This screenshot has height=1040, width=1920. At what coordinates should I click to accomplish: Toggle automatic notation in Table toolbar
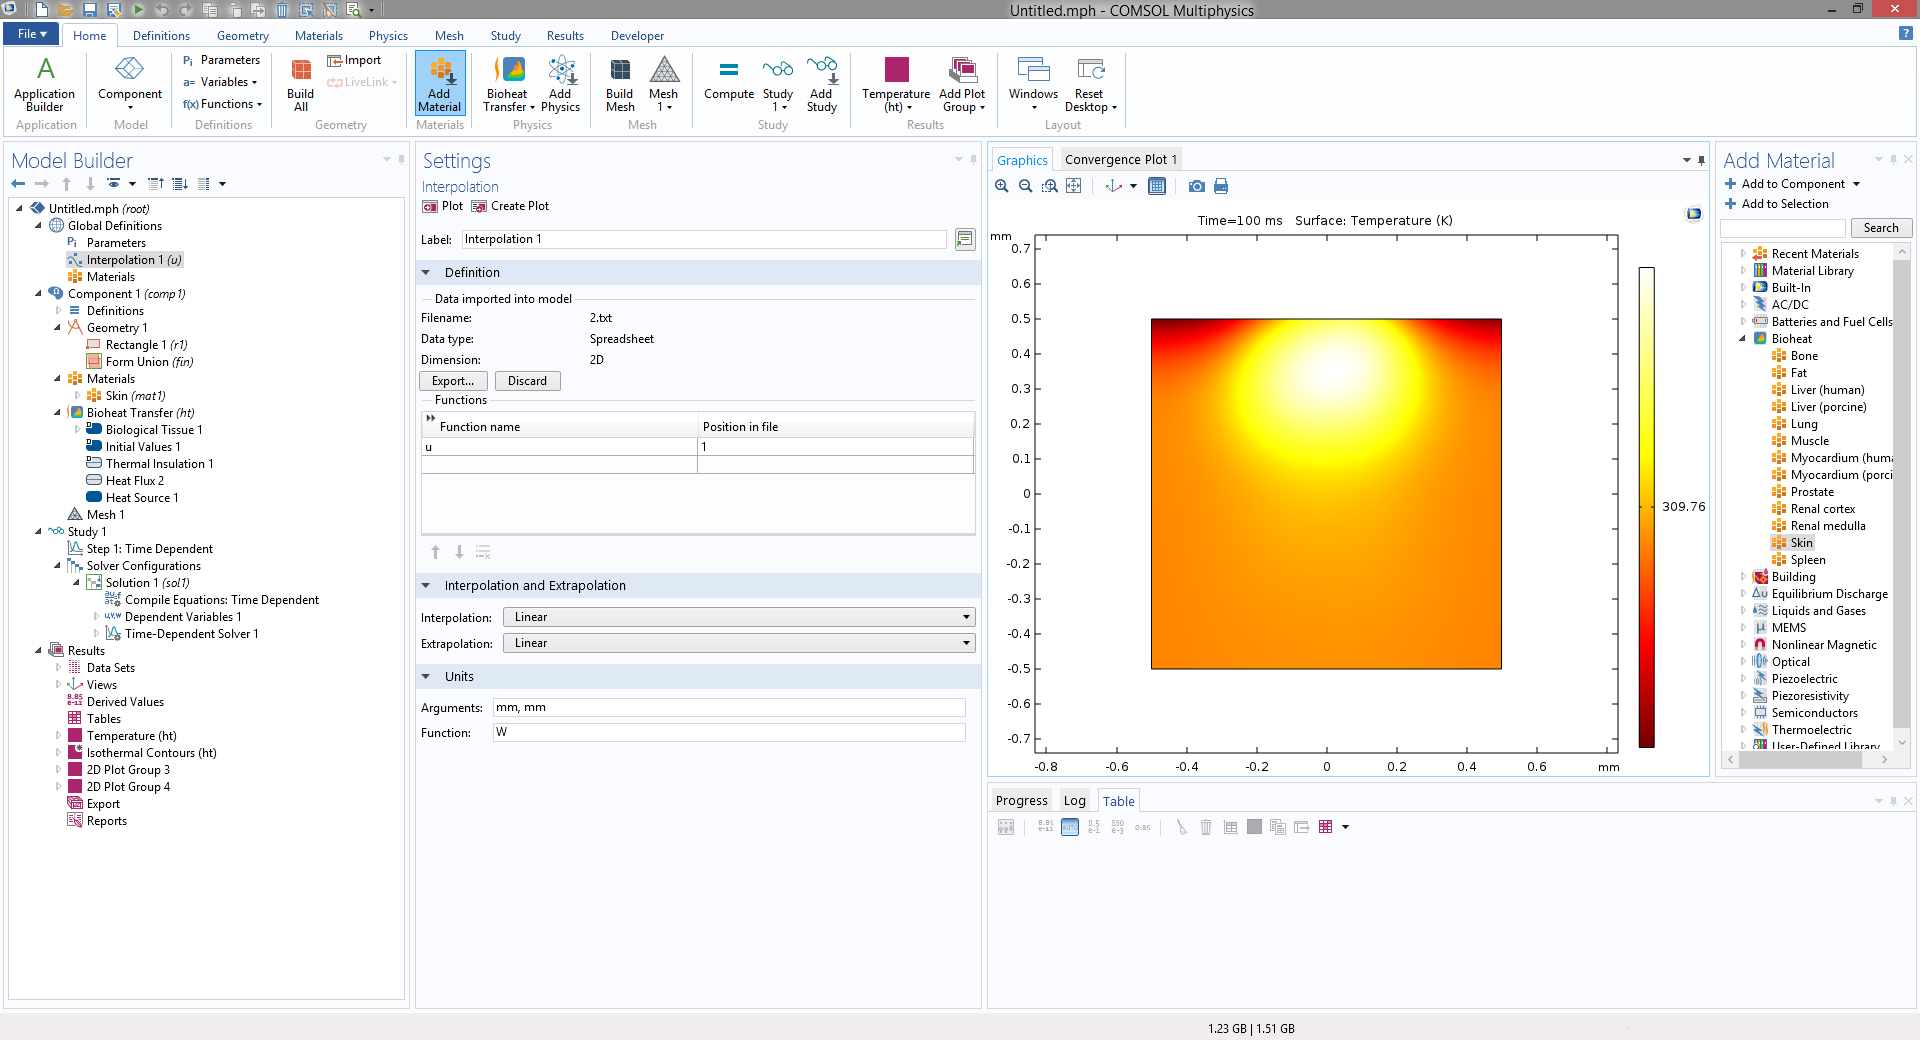point(1070,827)
